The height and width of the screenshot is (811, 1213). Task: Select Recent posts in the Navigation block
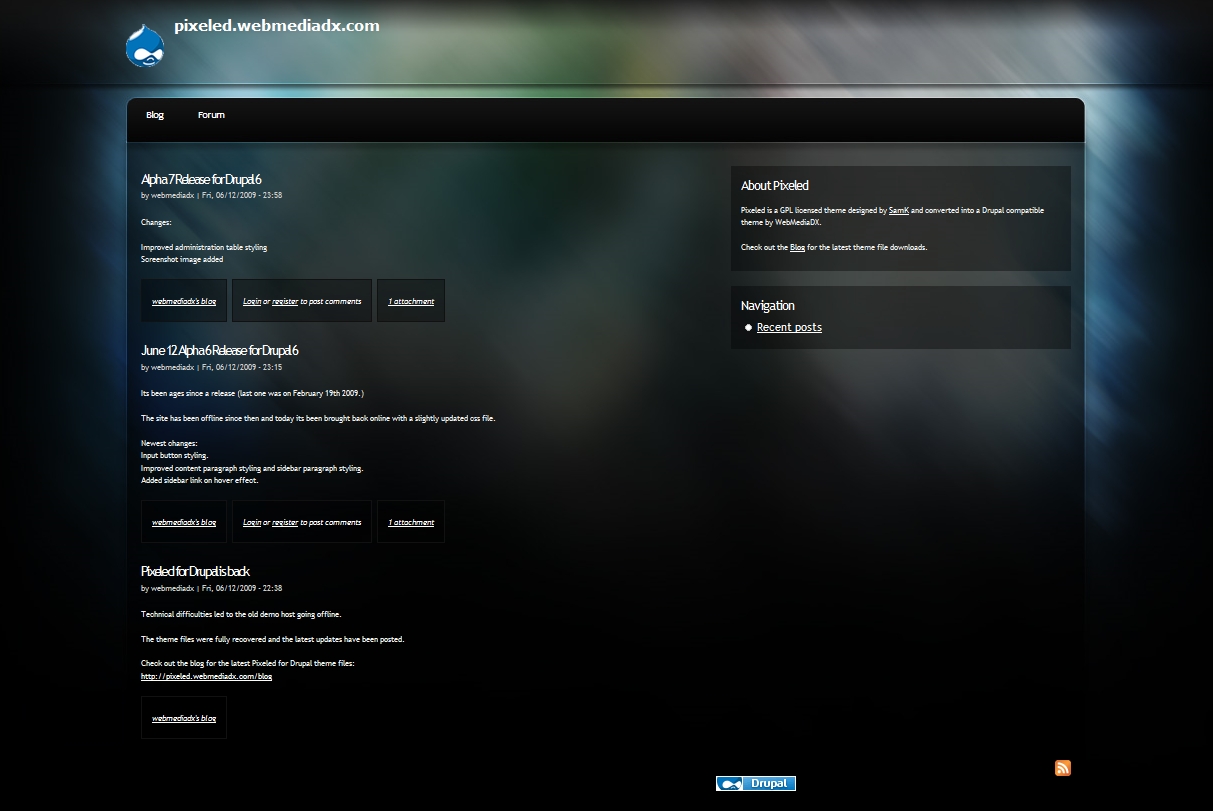click(x=789, y=328)
